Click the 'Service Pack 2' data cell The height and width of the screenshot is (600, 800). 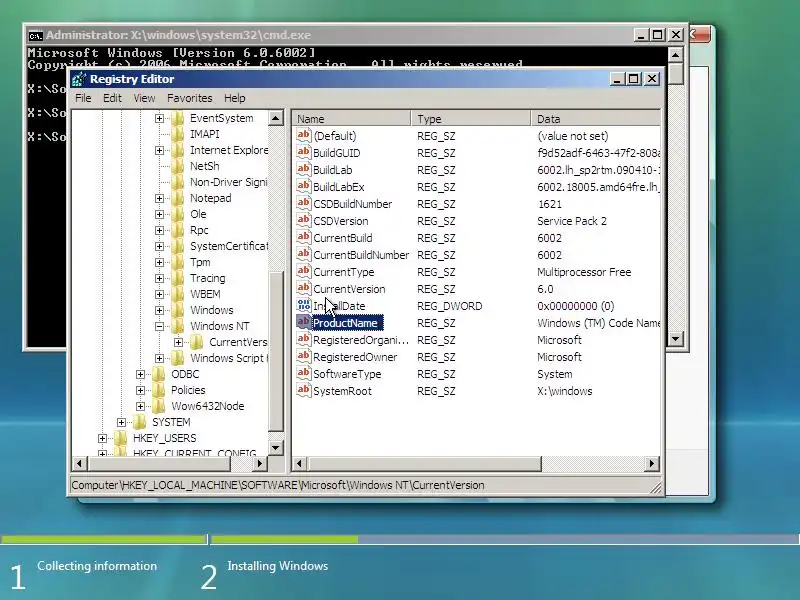coord(571,221)
